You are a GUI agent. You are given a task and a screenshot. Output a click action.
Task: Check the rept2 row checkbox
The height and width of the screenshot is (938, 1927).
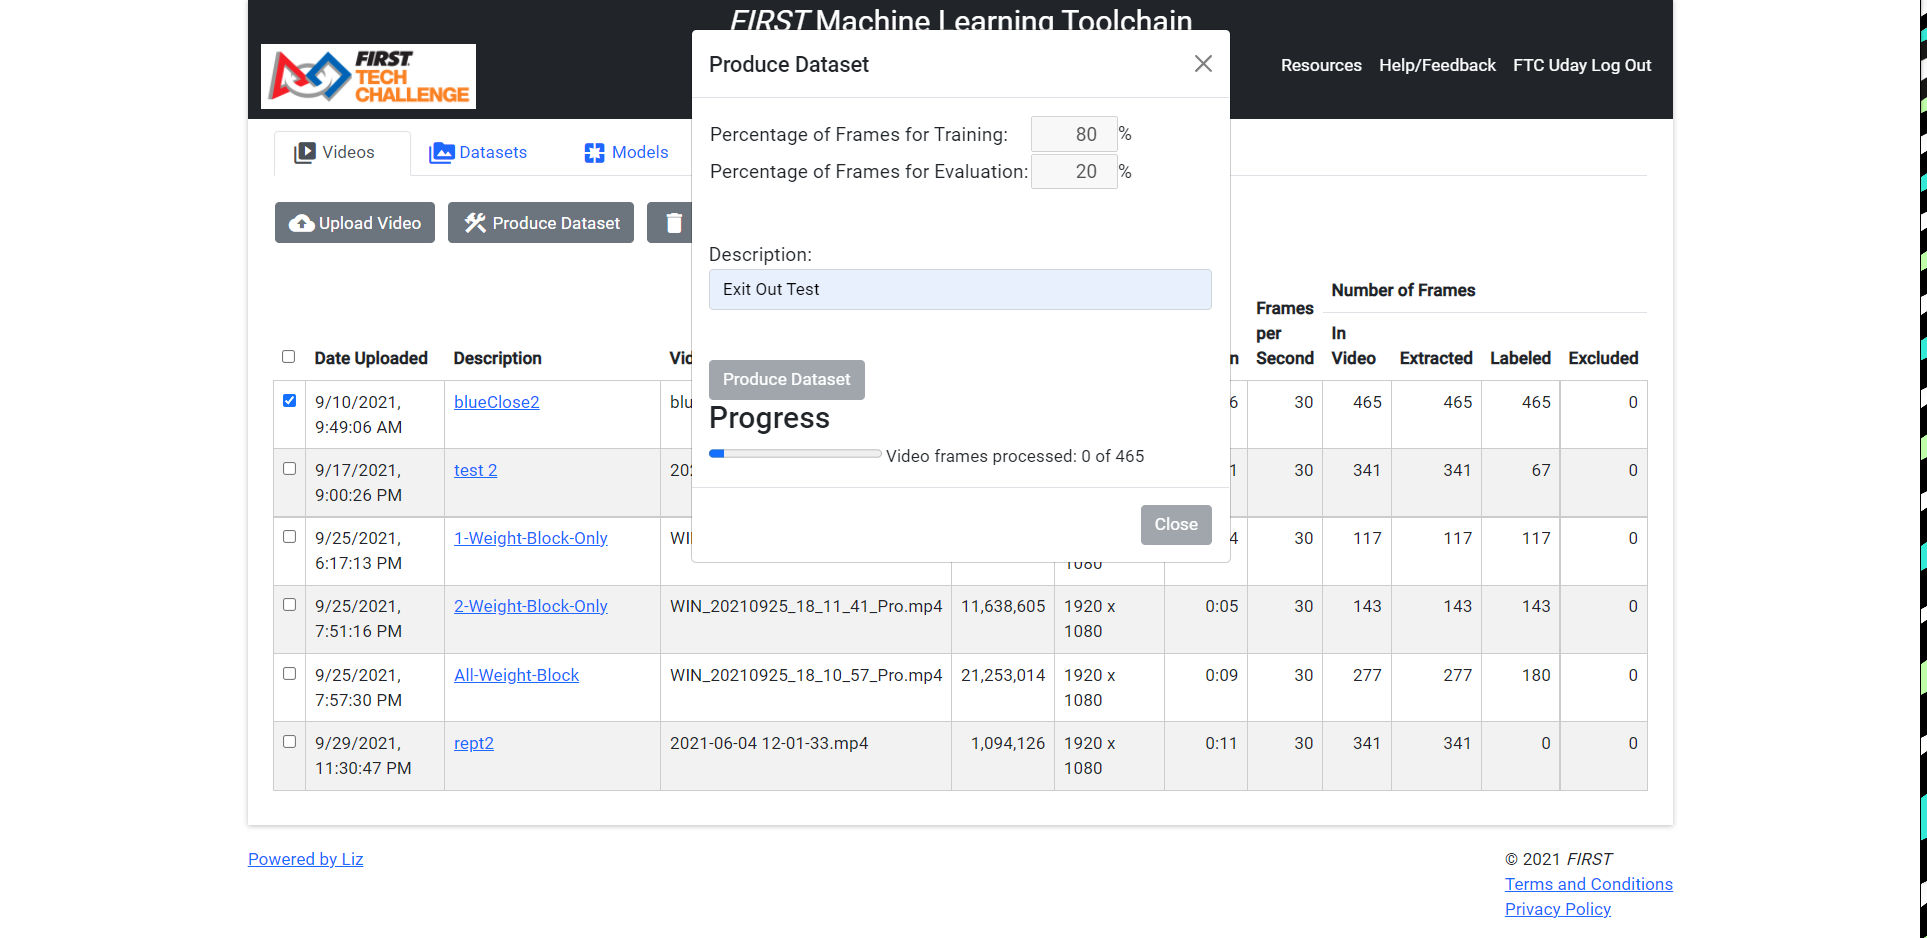[x=289, y=741]
